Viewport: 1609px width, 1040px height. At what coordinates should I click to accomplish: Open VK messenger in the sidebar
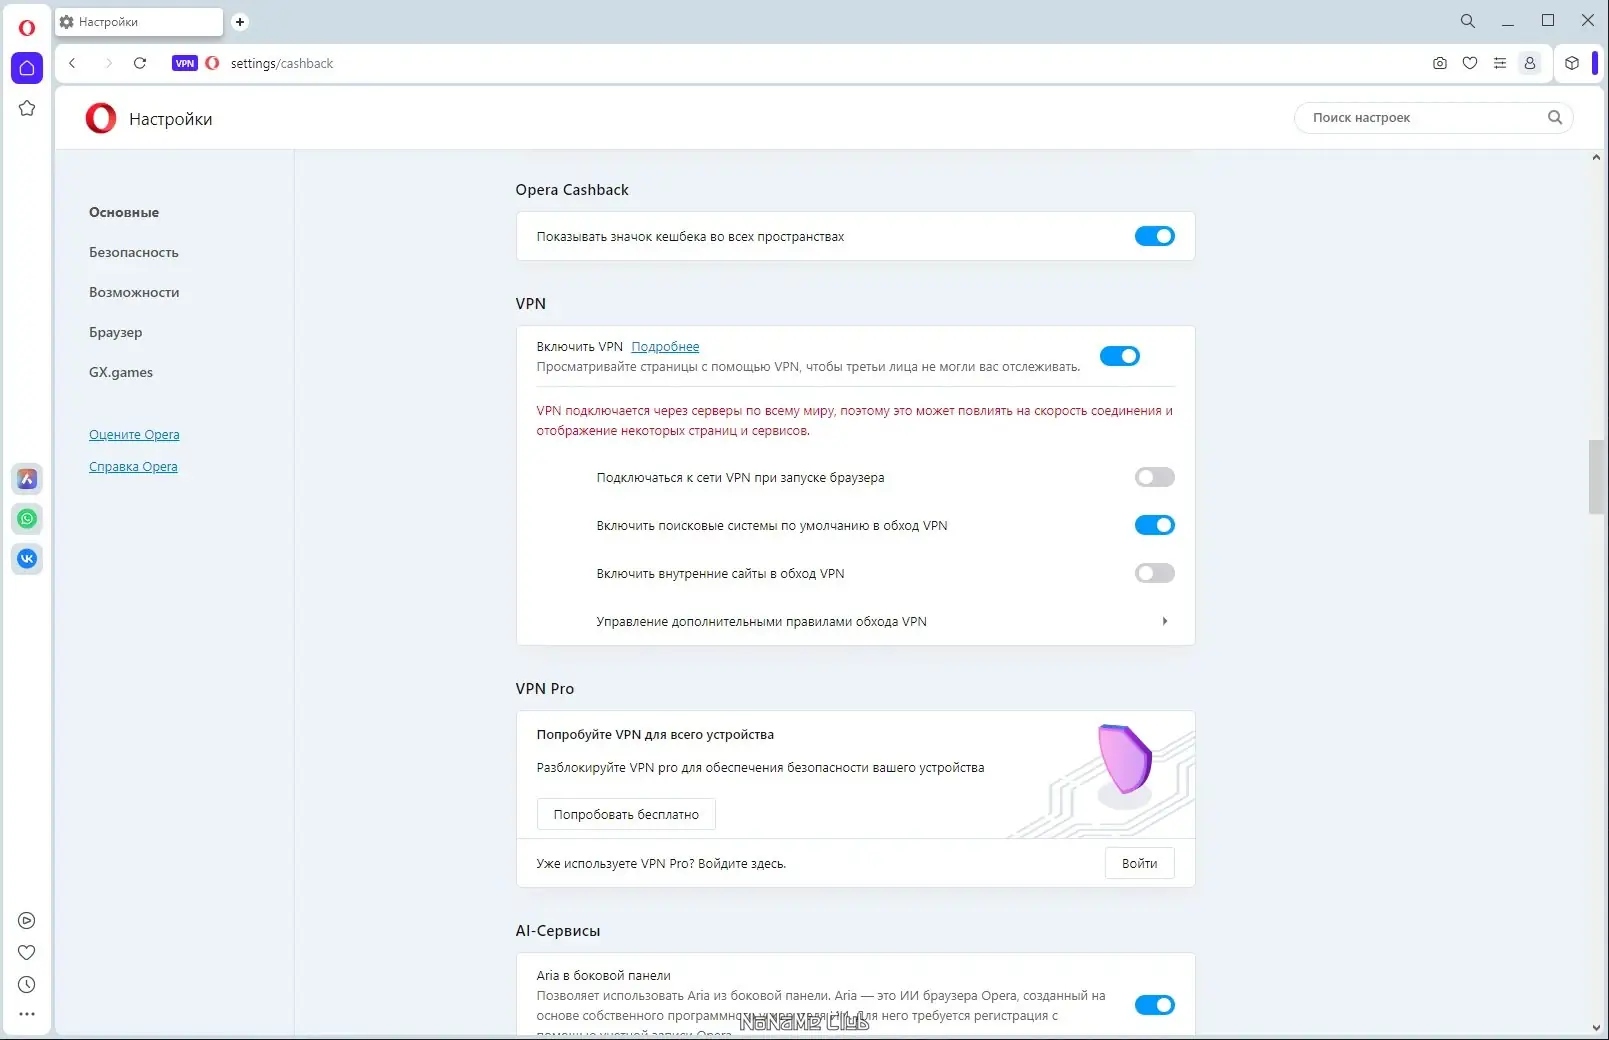27,559
